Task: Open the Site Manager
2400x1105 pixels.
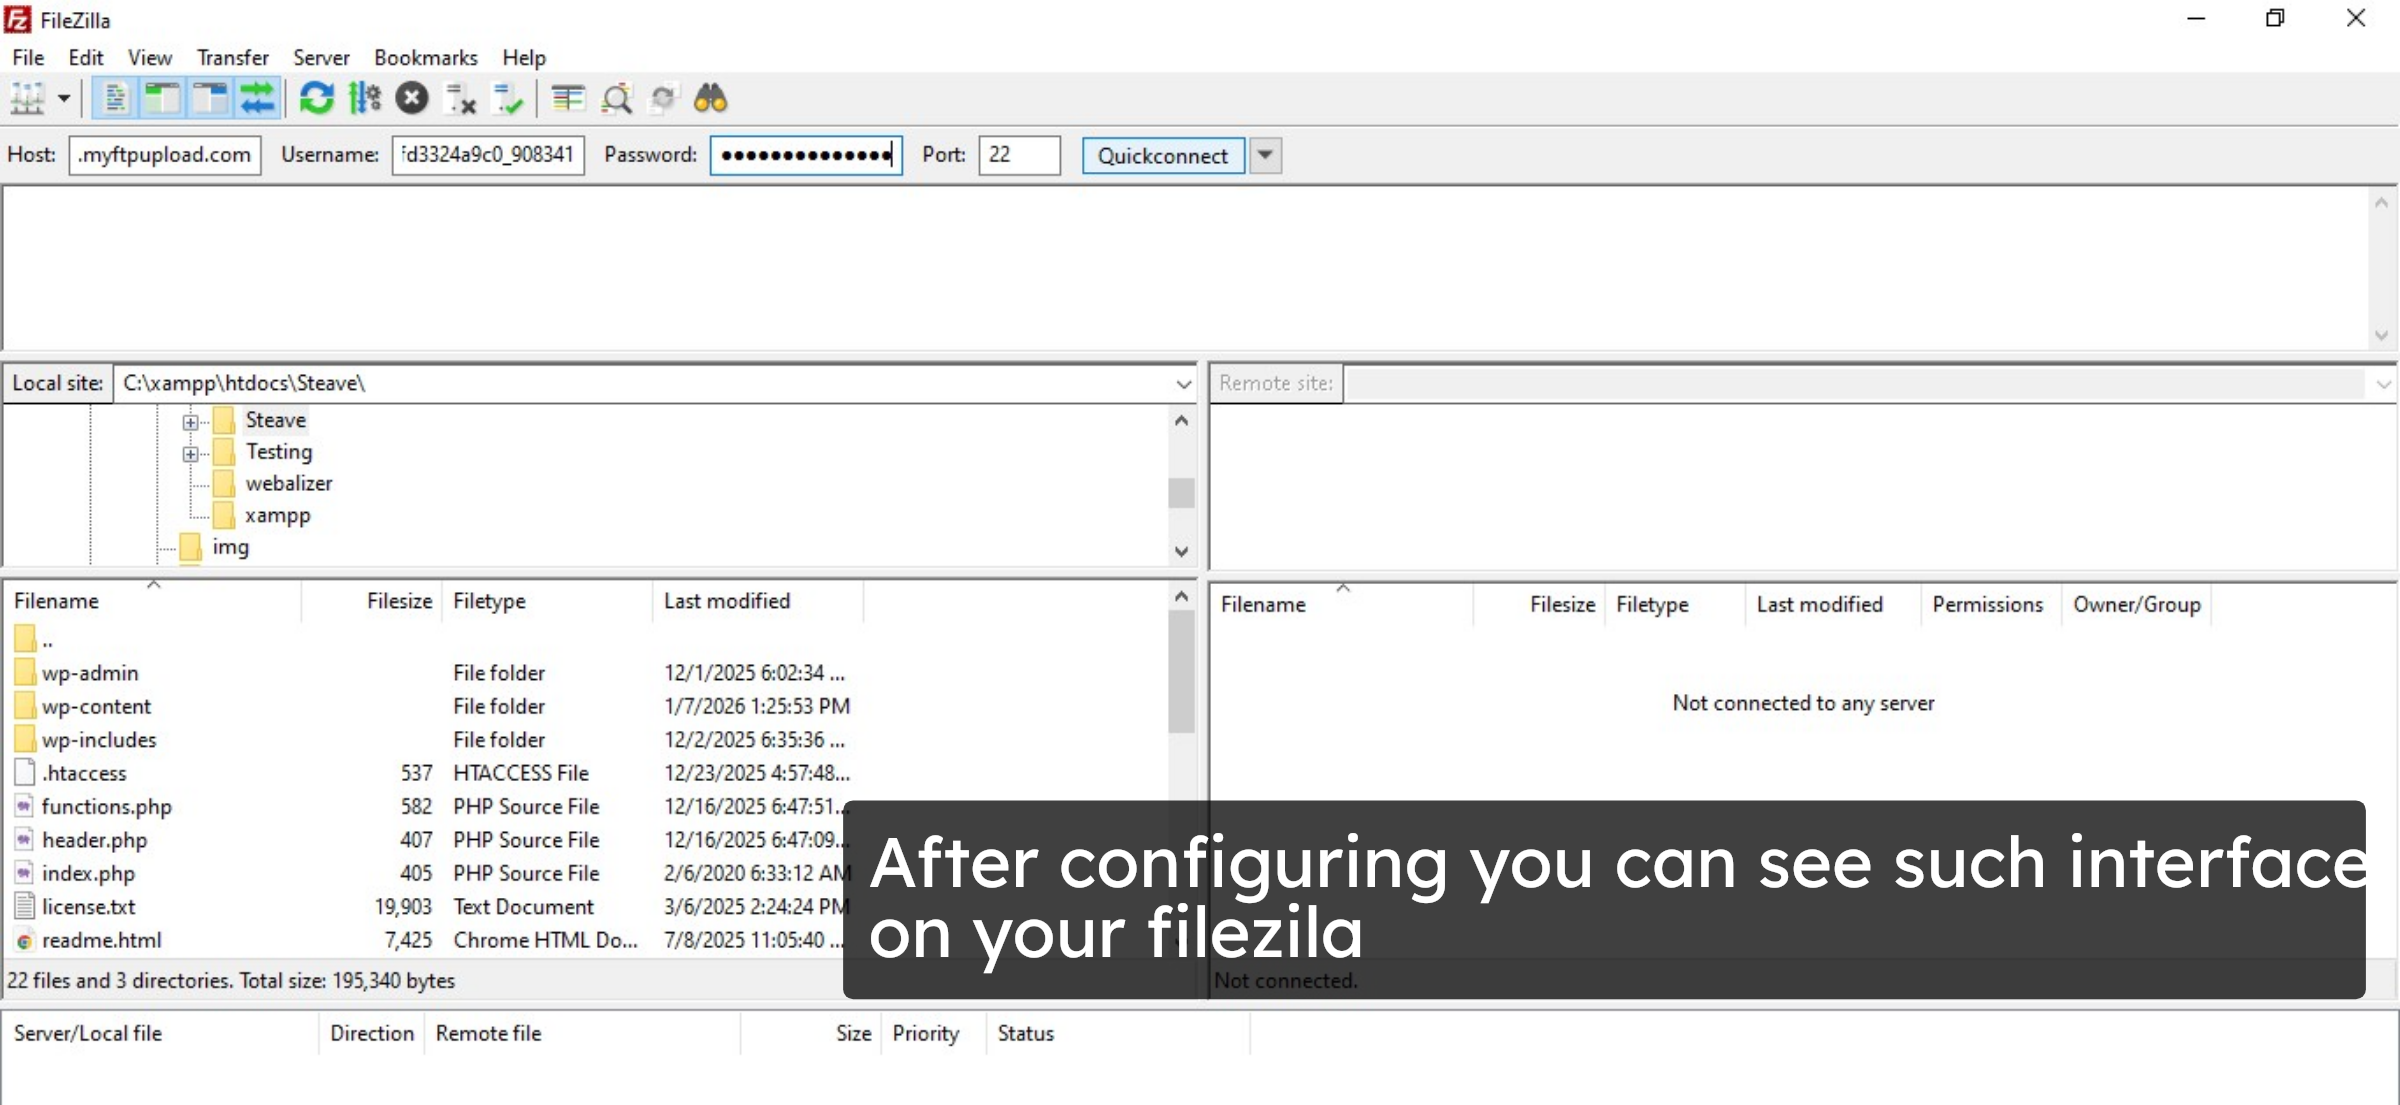Action: pyautogui.click(x=25, y=97)
